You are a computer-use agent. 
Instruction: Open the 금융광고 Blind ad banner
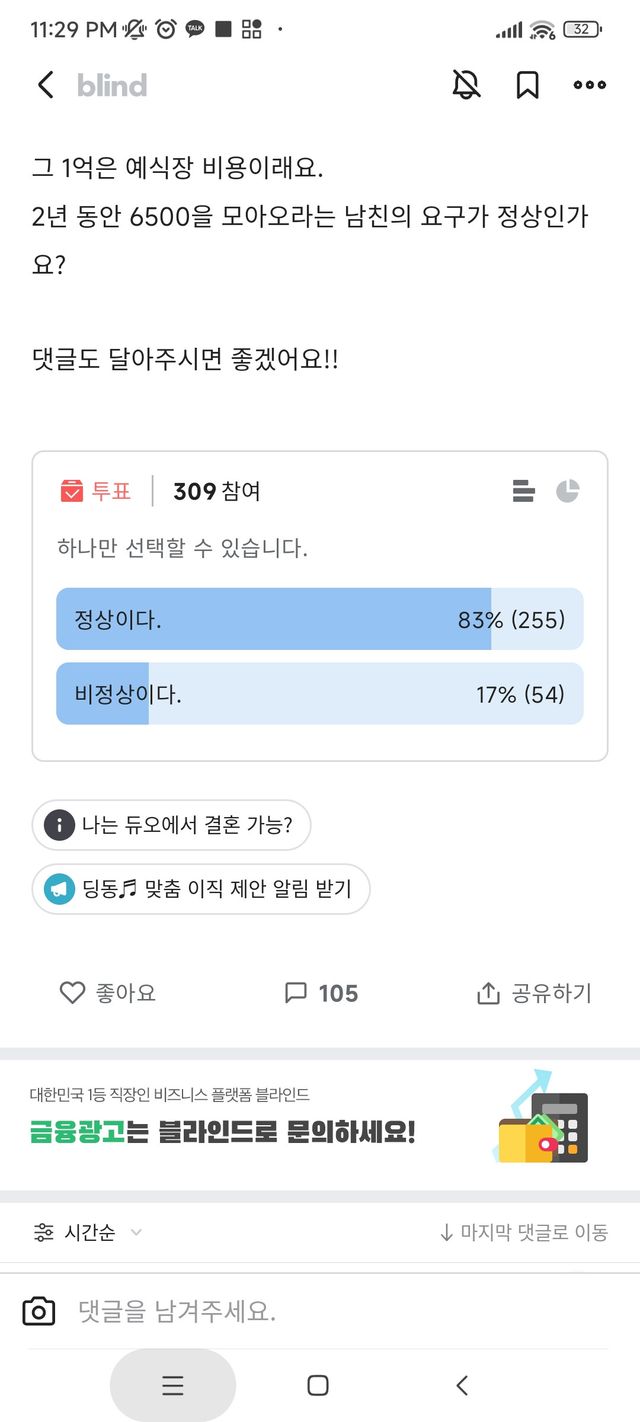pos(319,1120)
